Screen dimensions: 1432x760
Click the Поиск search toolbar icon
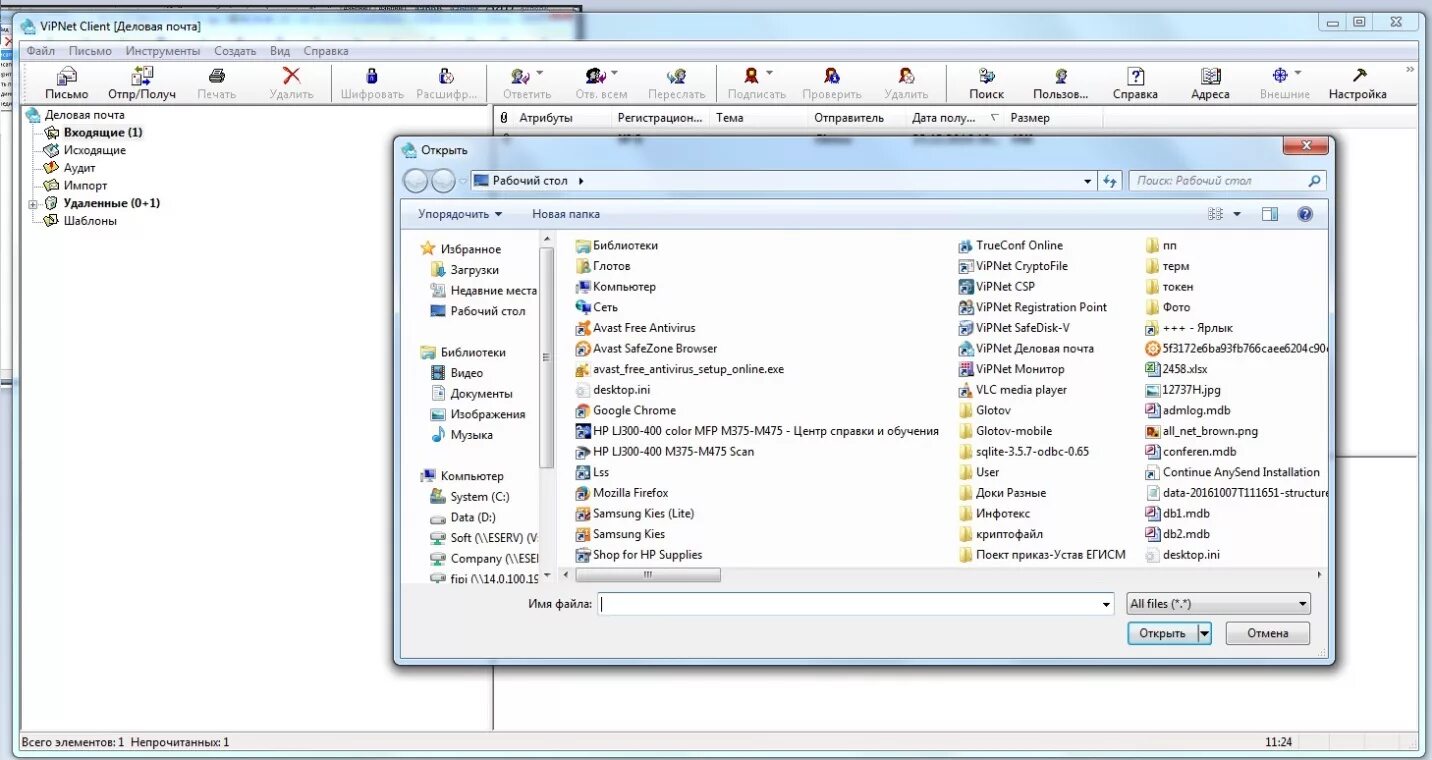pyautogui.click(x=986, y=76)
